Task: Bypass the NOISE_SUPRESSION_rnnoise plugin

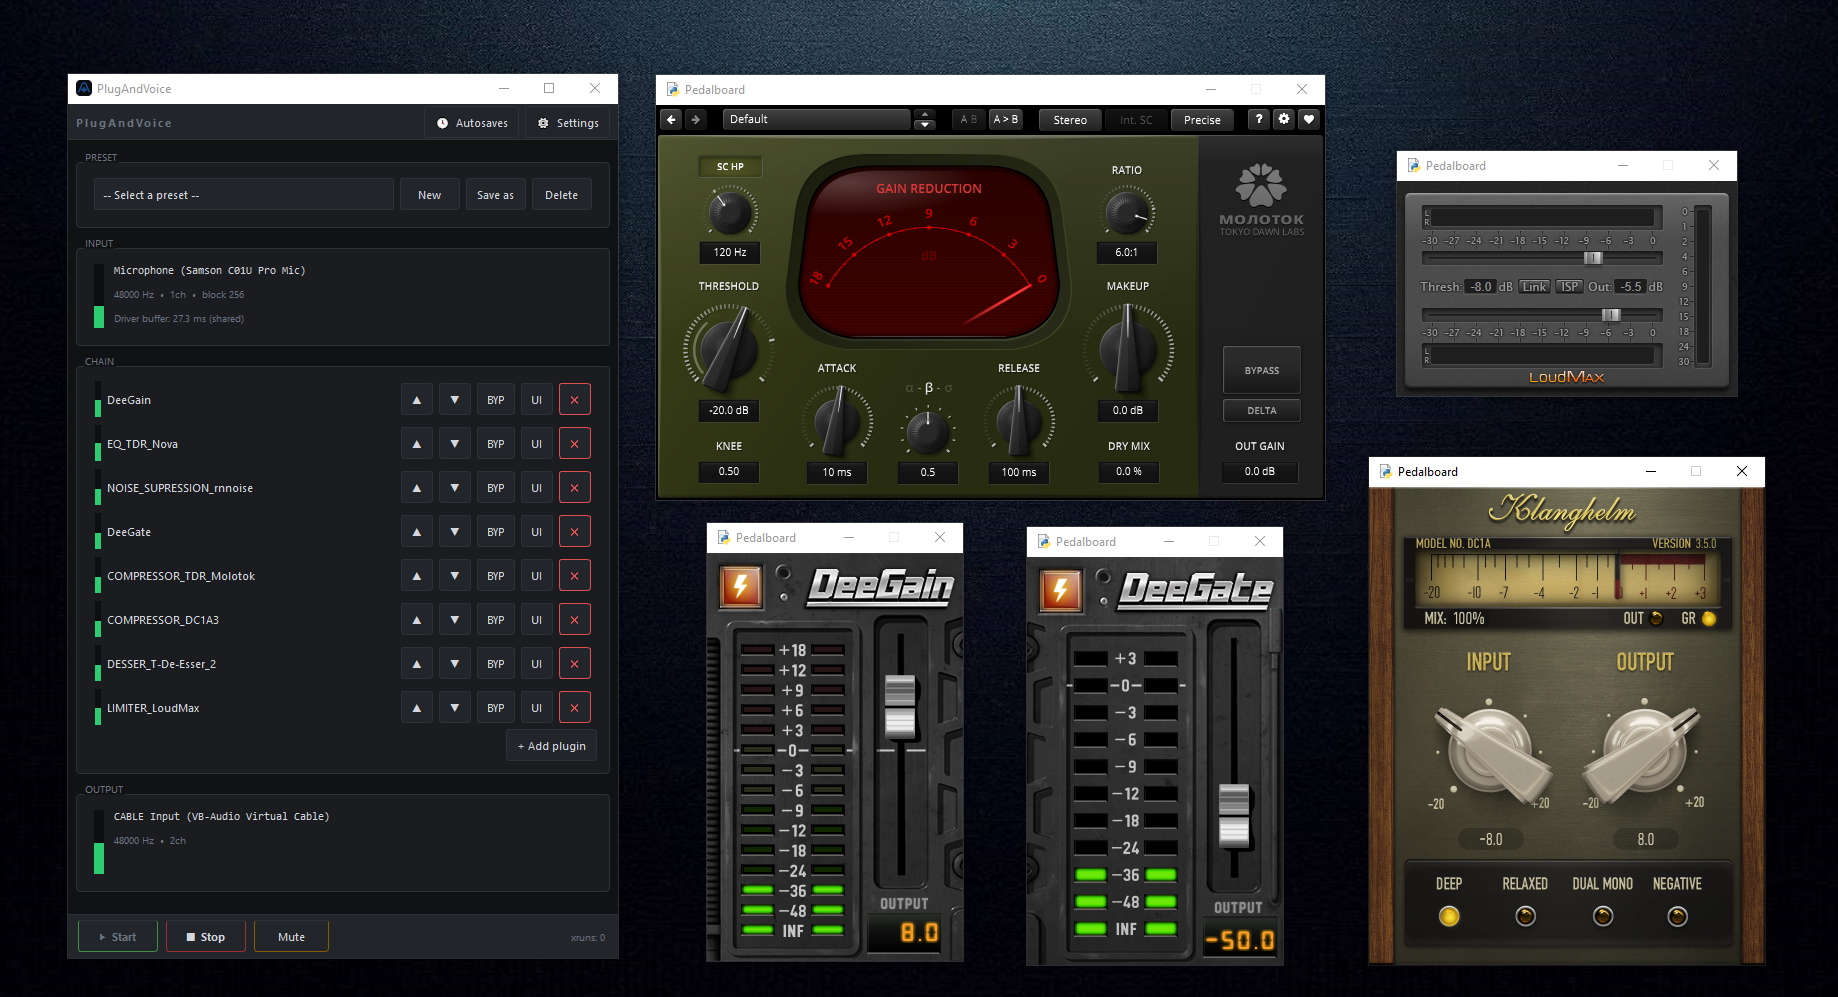Action: point(496,488)
